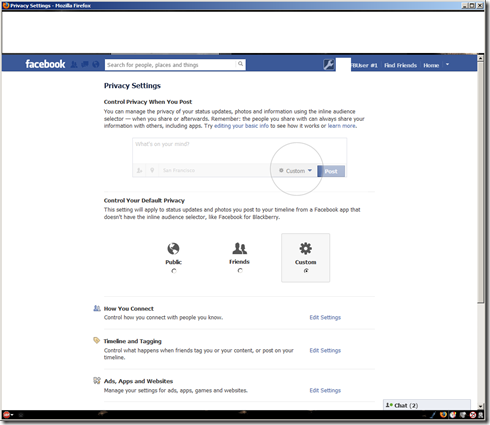Edit Settings for Ads, Apps and Websites
This screenshot has width=490, height=425.
(325, 390)
